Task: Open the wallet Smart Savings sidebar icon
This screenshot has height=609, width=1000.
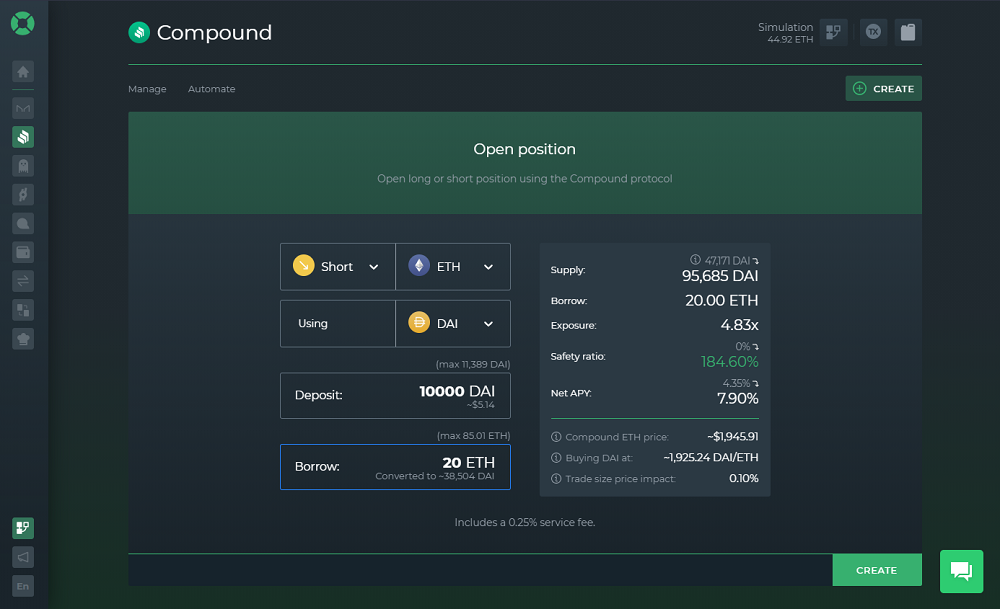Action: (23, 253)
